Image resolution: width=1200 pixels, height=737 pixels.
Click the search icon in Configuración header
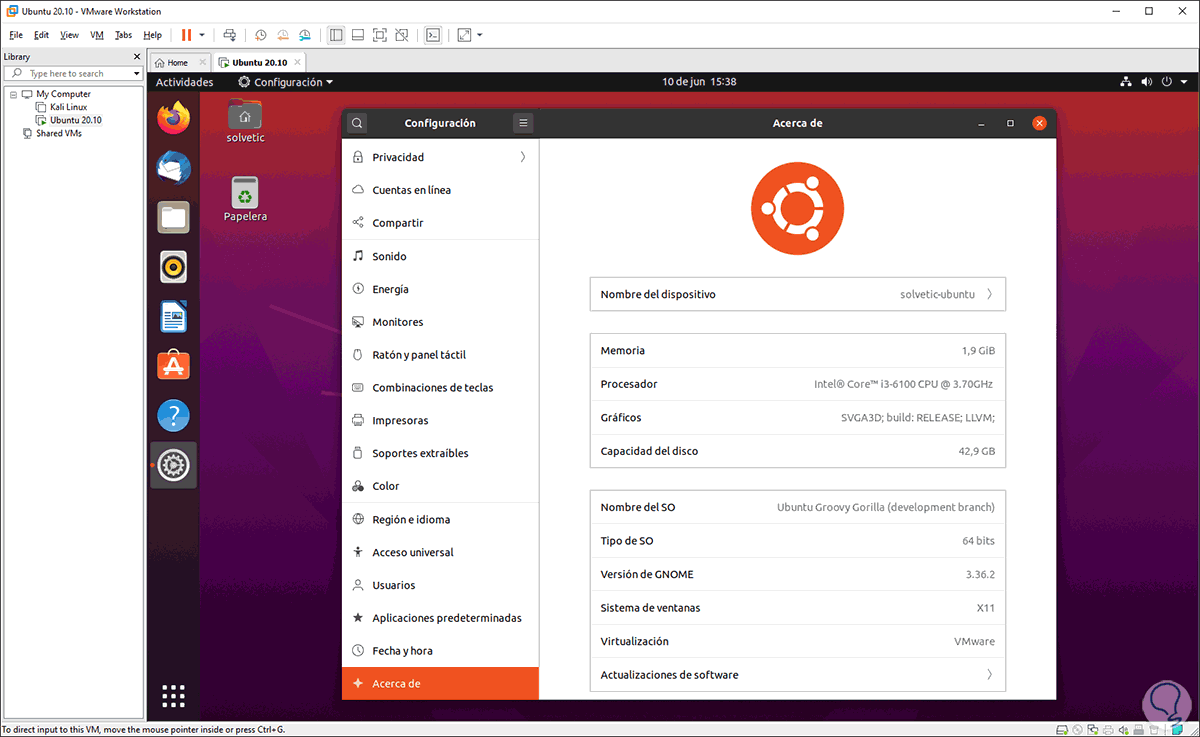(357, 123)
